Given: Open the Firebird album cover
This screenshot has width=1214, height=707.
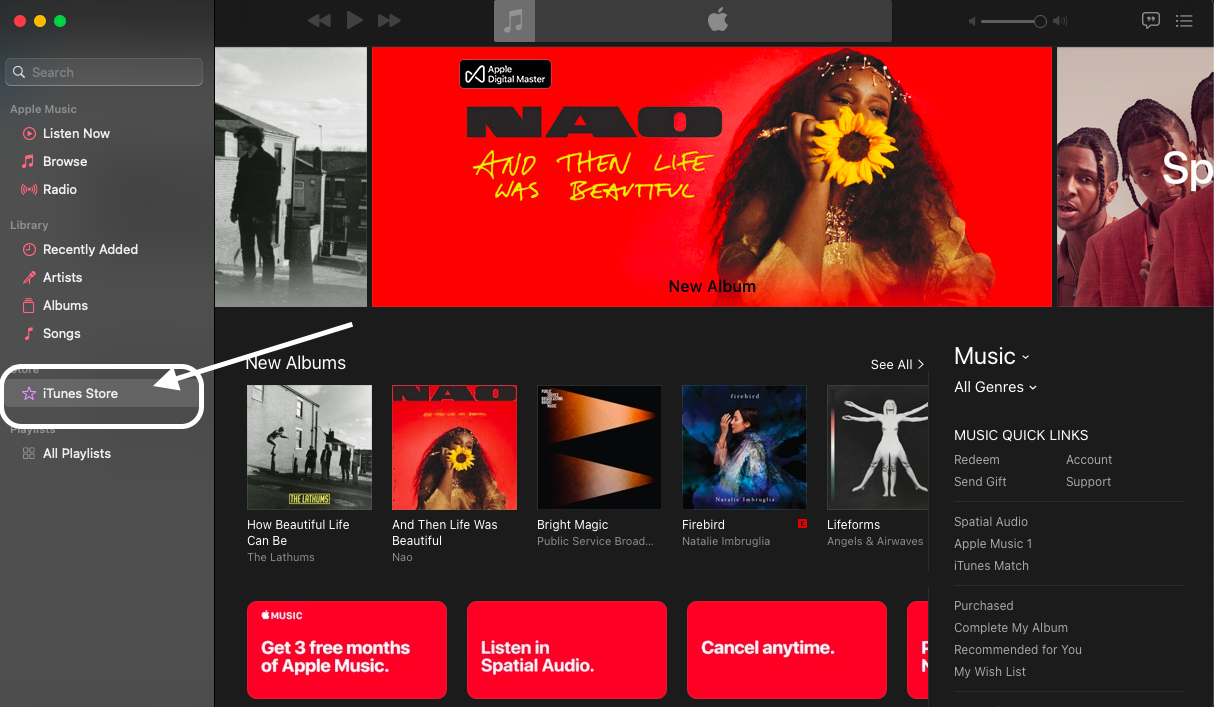Looking at the screenshot, I should click(x=744, y=447).
